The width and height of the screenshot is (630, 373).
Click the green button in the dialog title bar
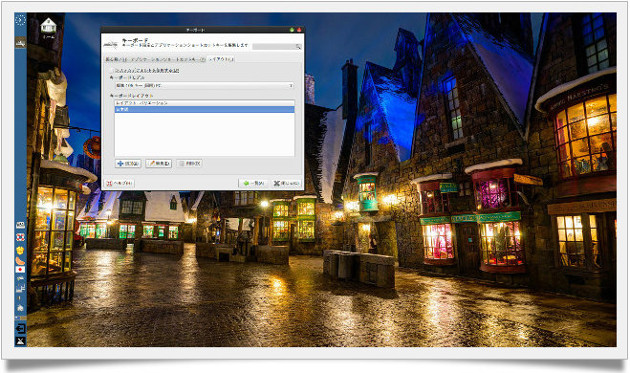[x=292, y=30]
